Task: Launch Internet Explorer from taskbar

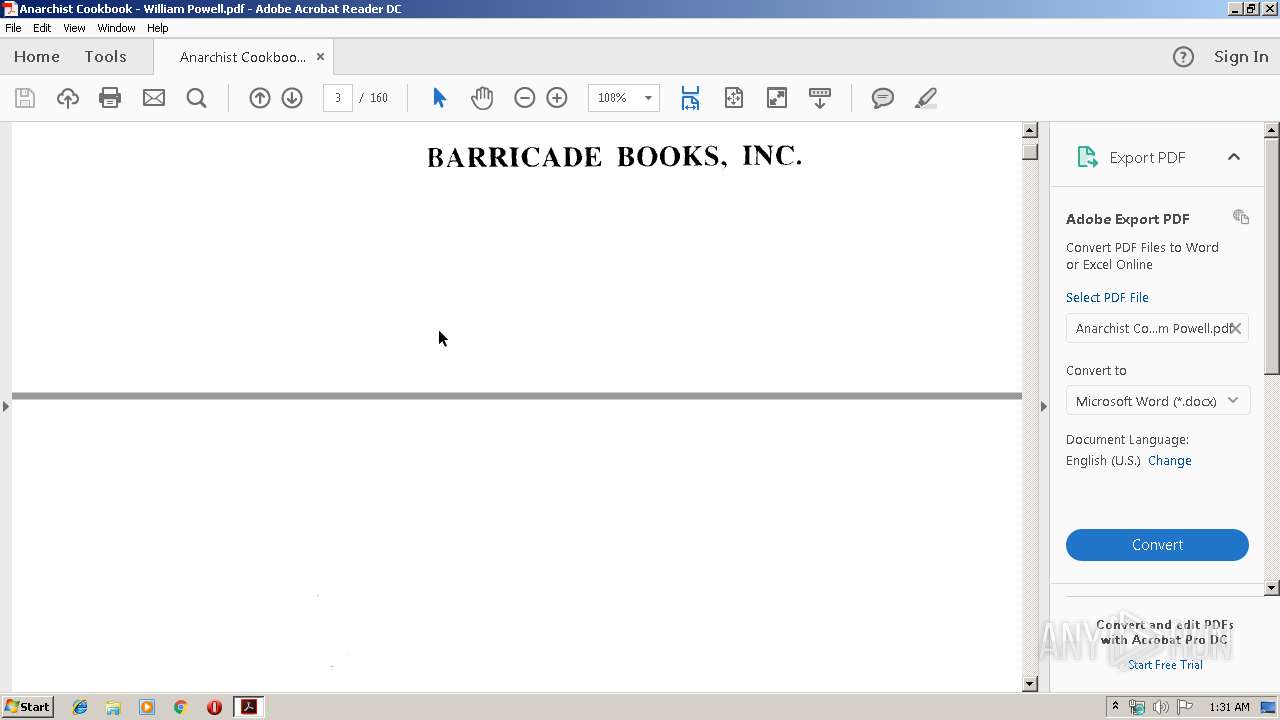Action: coord(80,707)
